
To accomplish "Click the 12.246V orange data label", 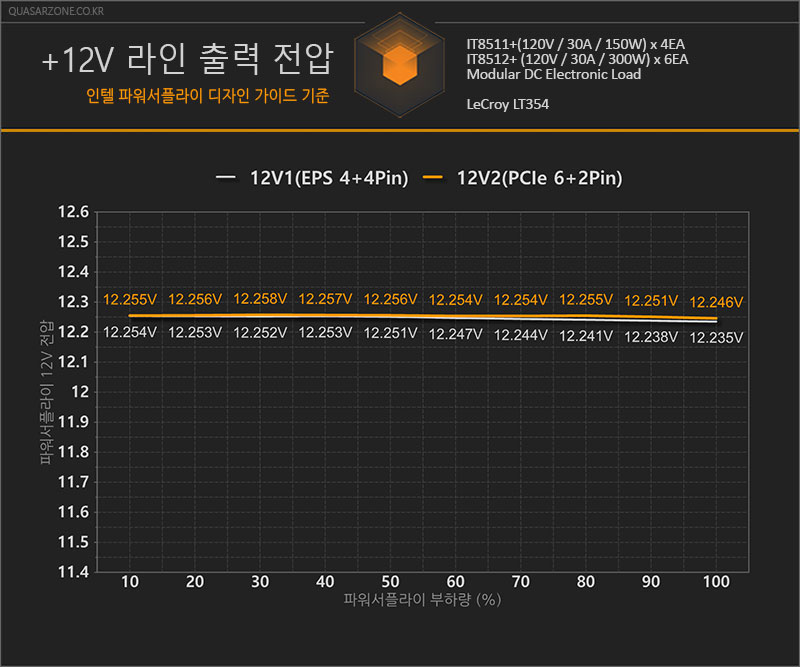I will pyautogui.click(x=716, y=302).
